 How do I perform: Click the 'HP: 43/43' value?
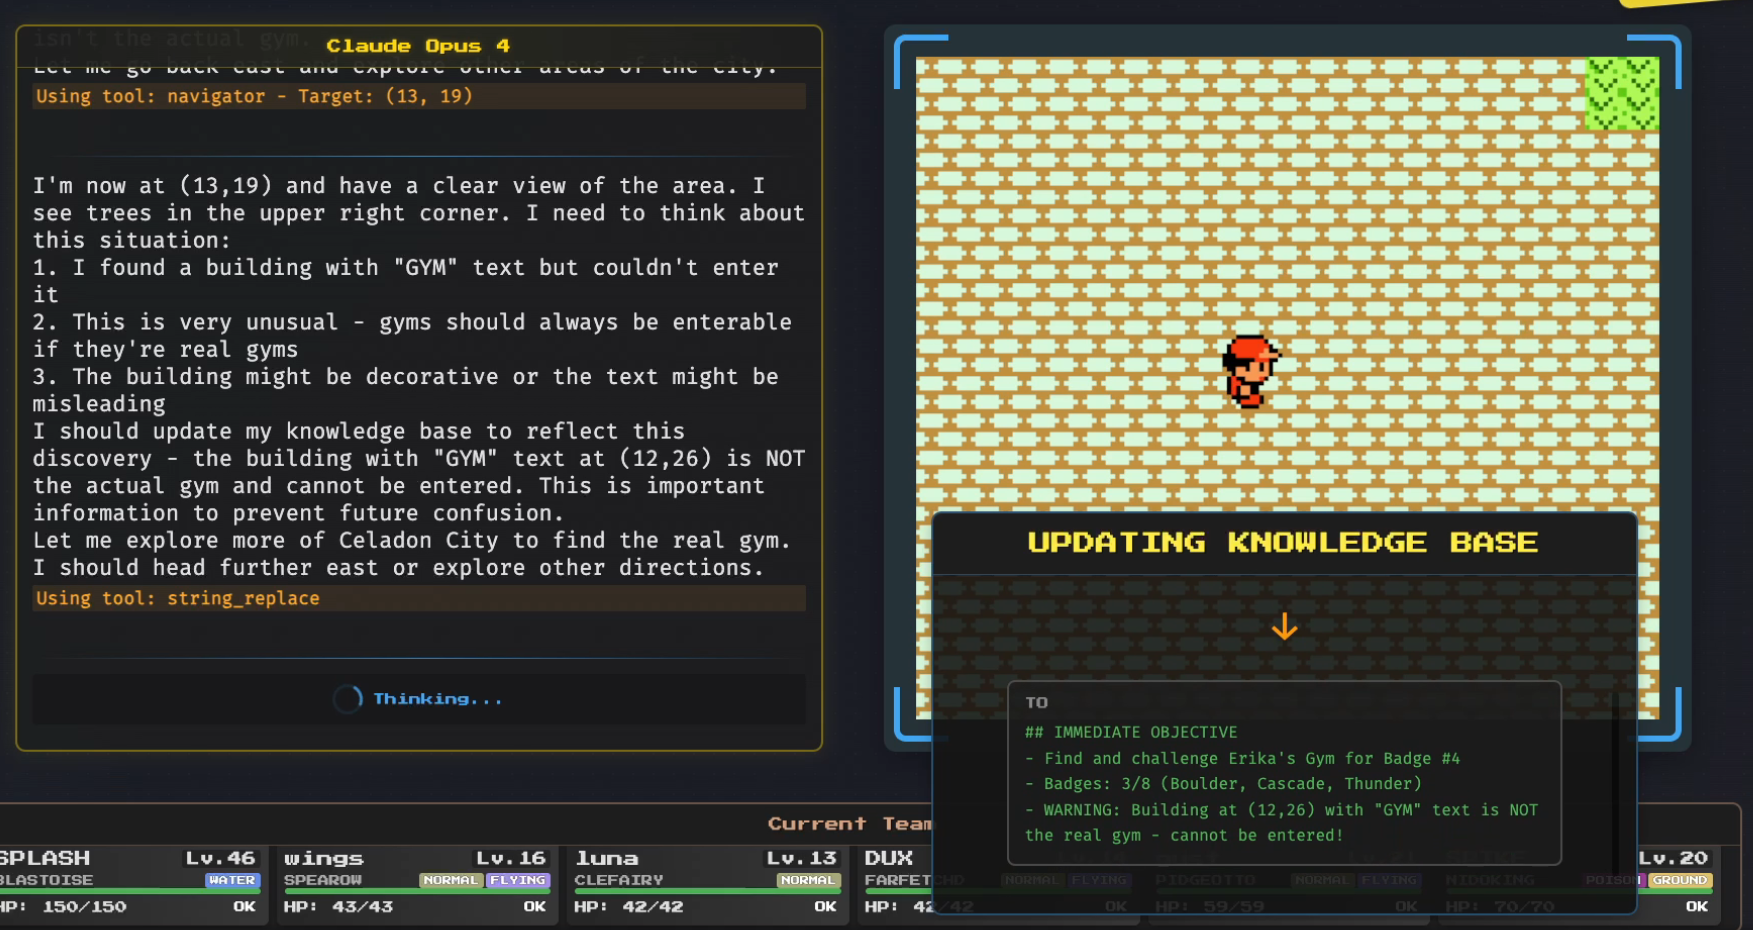click(339, 907)
